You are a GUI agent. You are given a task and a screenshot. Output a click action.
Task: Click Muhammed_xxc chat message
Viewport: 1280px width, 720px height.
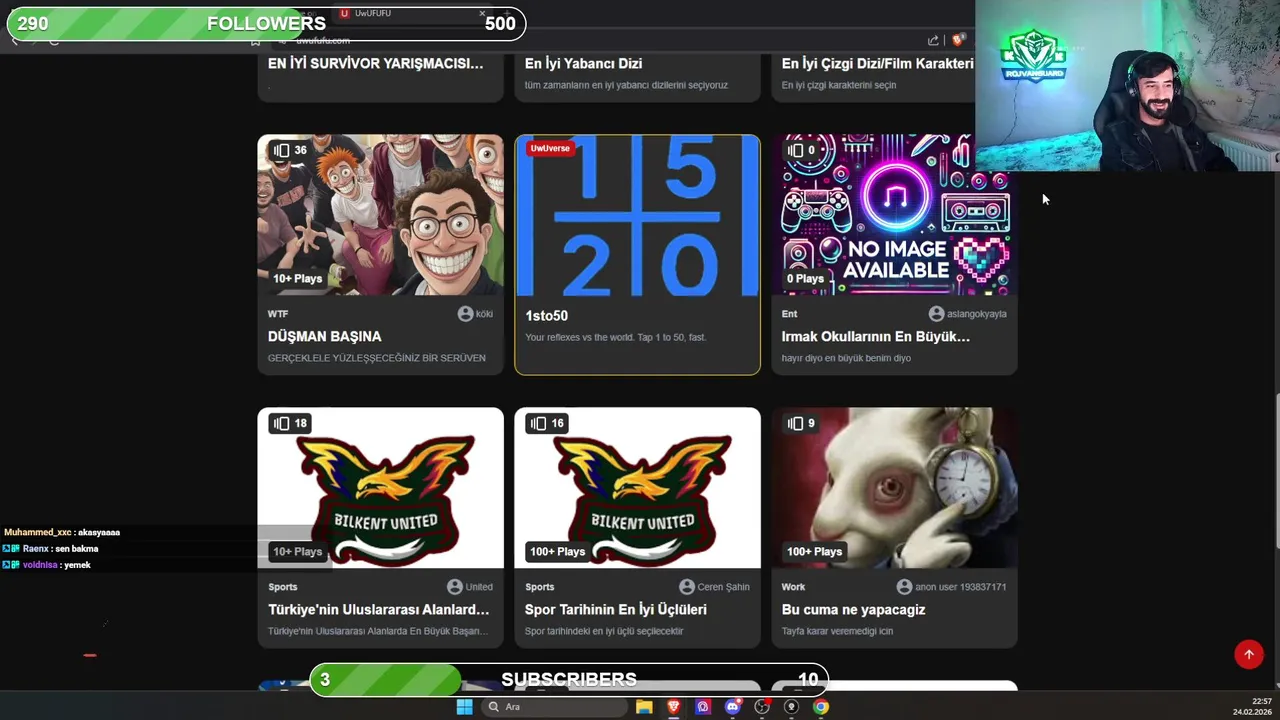coord(62,532)
